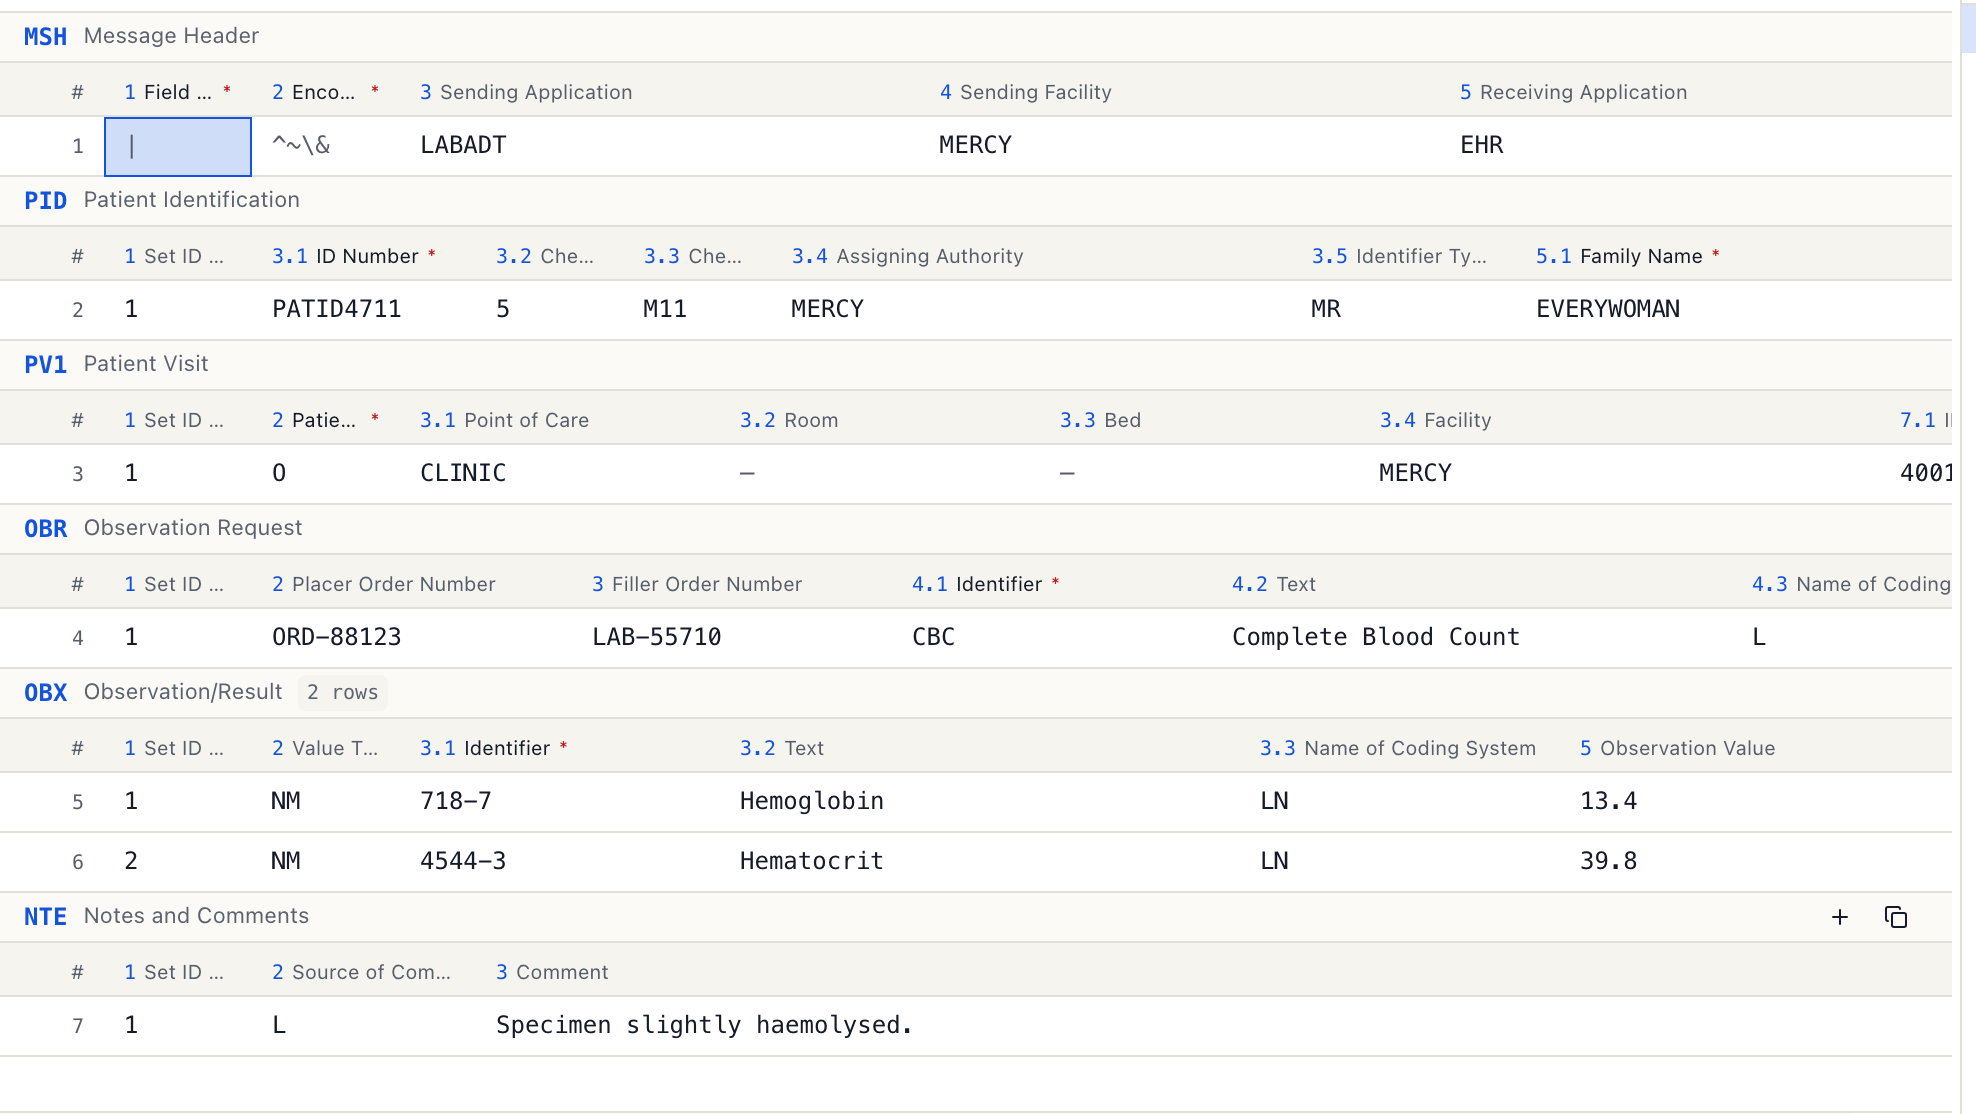Select the MSH field separator cell
The image size is (1976, 1114).
178,146
